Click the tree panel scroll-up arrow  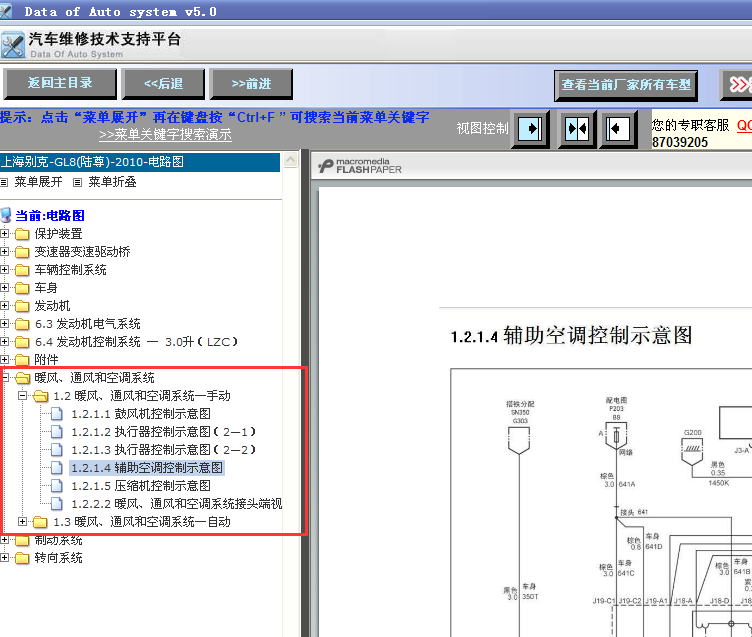(291, 159)
